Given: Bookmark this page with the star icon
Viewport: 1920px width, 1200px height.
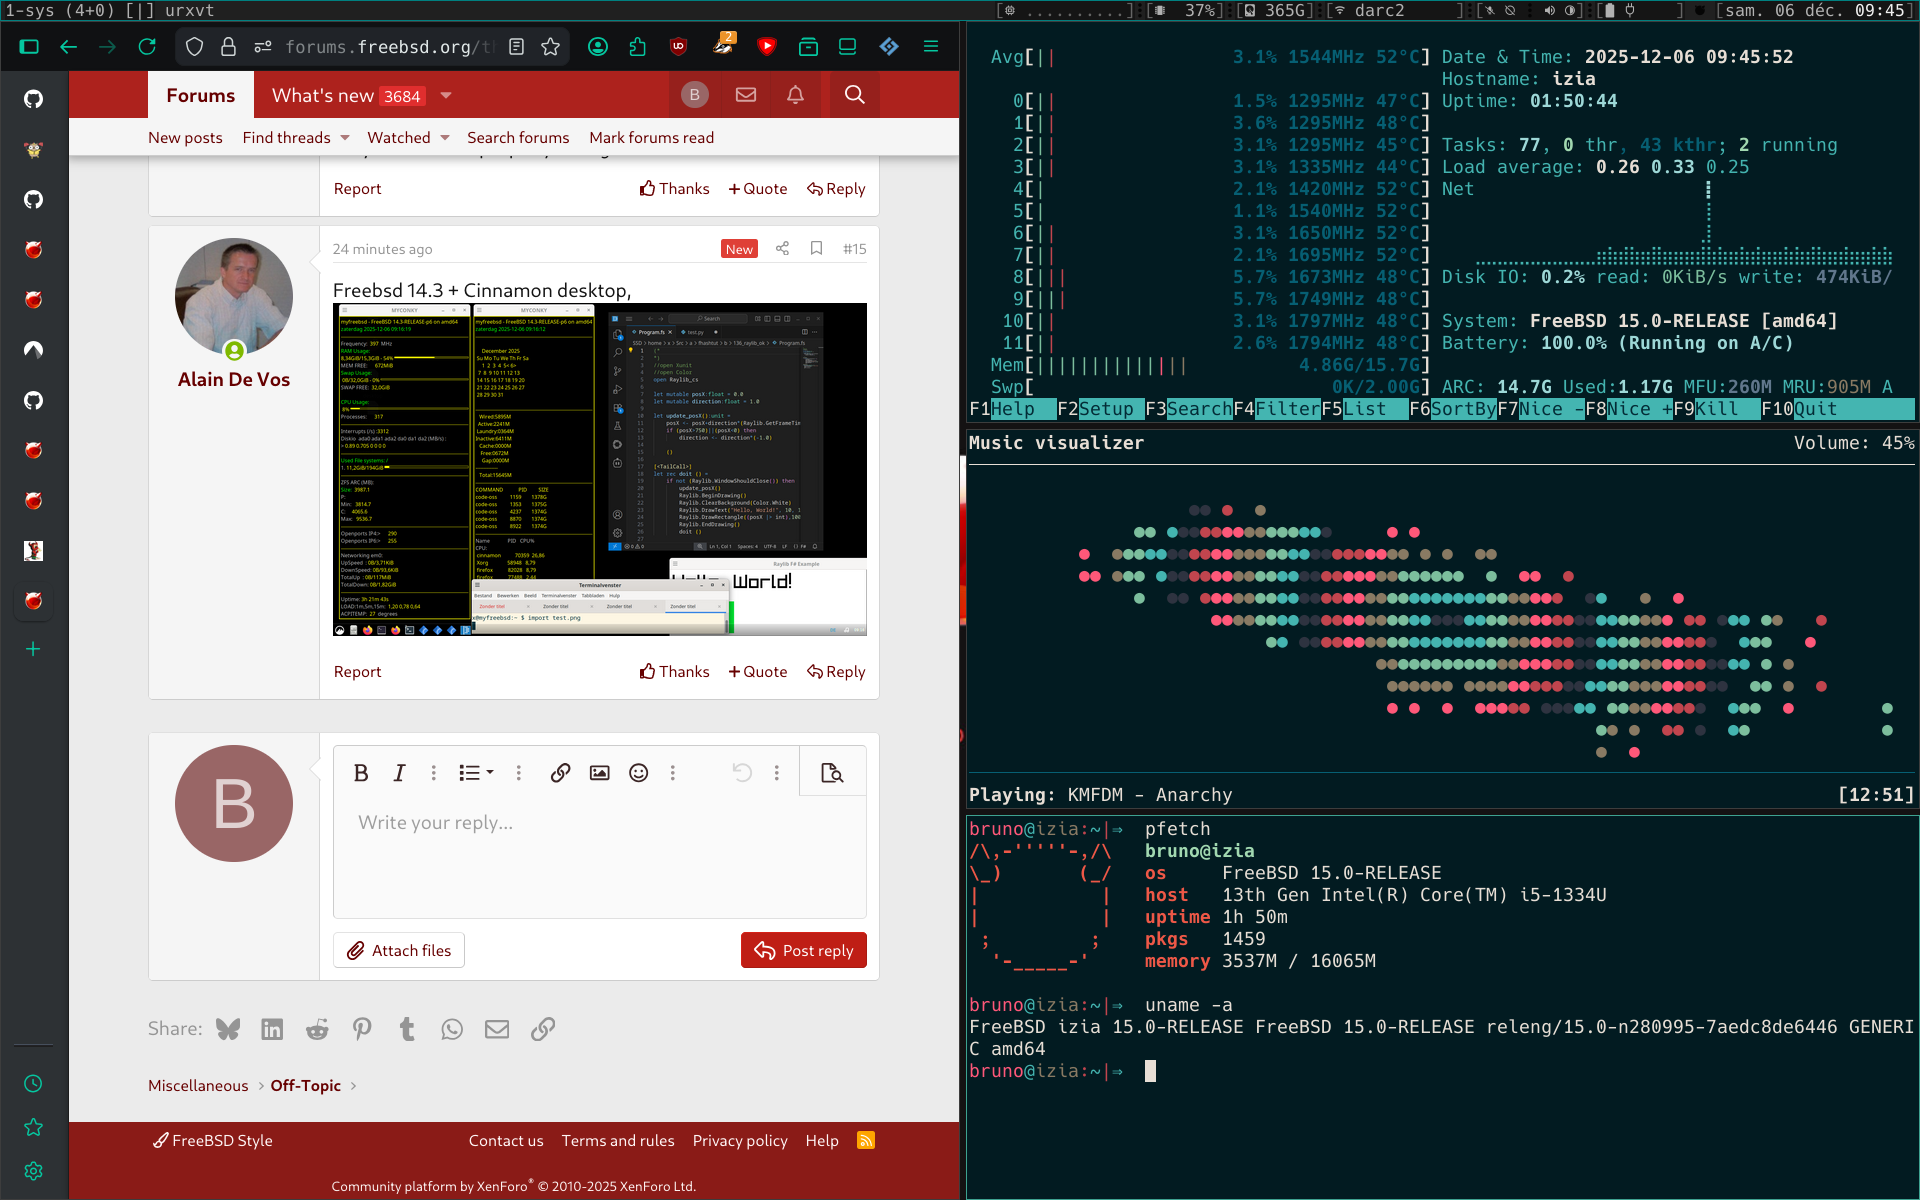Looking at the screenshot, I should (550, 47).
